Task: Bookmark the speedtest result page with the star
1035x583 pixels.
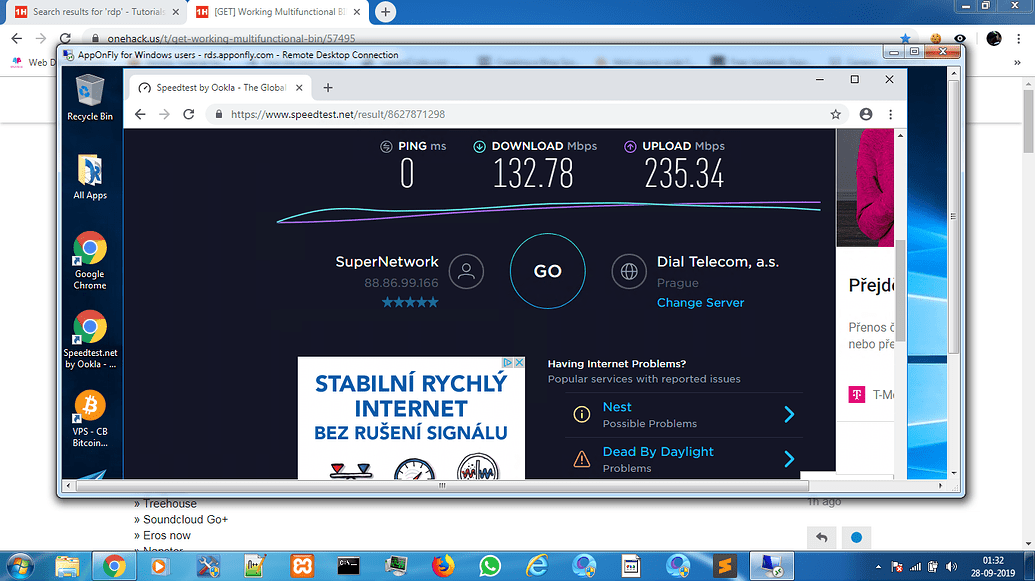Action: click(x=835, y=114)
